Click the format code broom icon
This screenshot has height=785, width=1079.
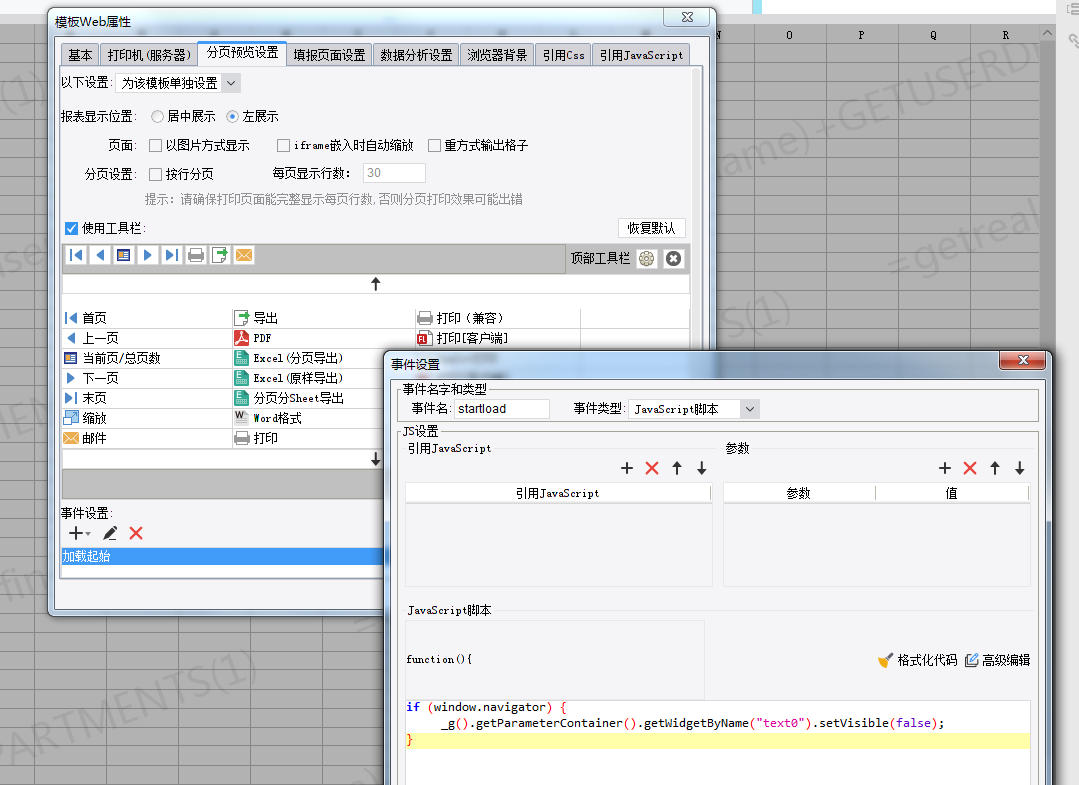point(886,660)
